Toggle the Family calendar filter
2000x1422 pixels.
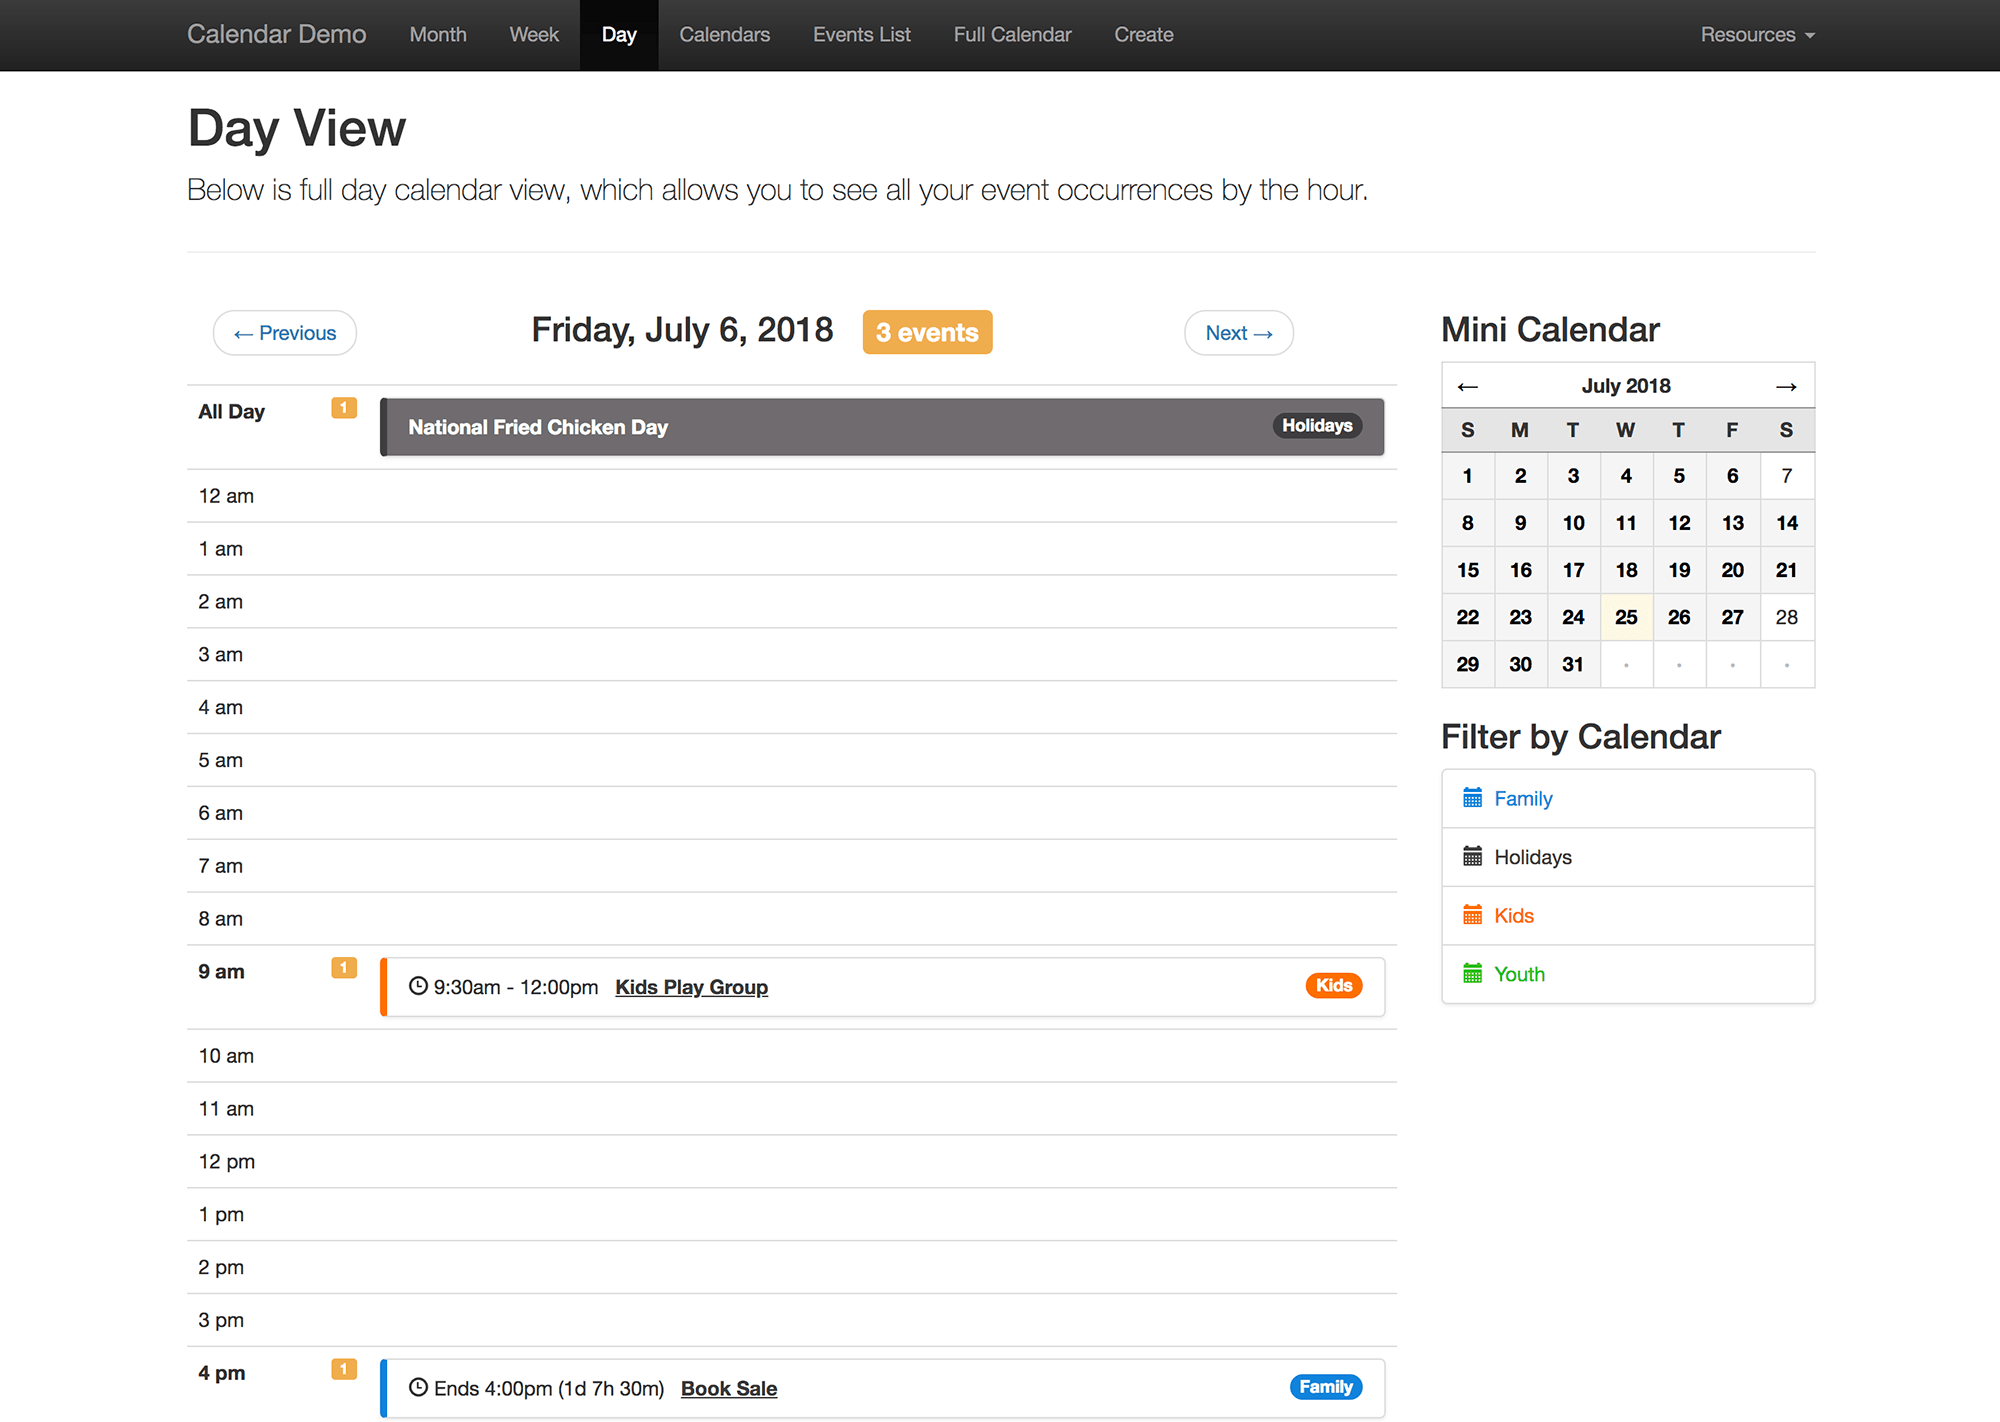point(1523,798)
